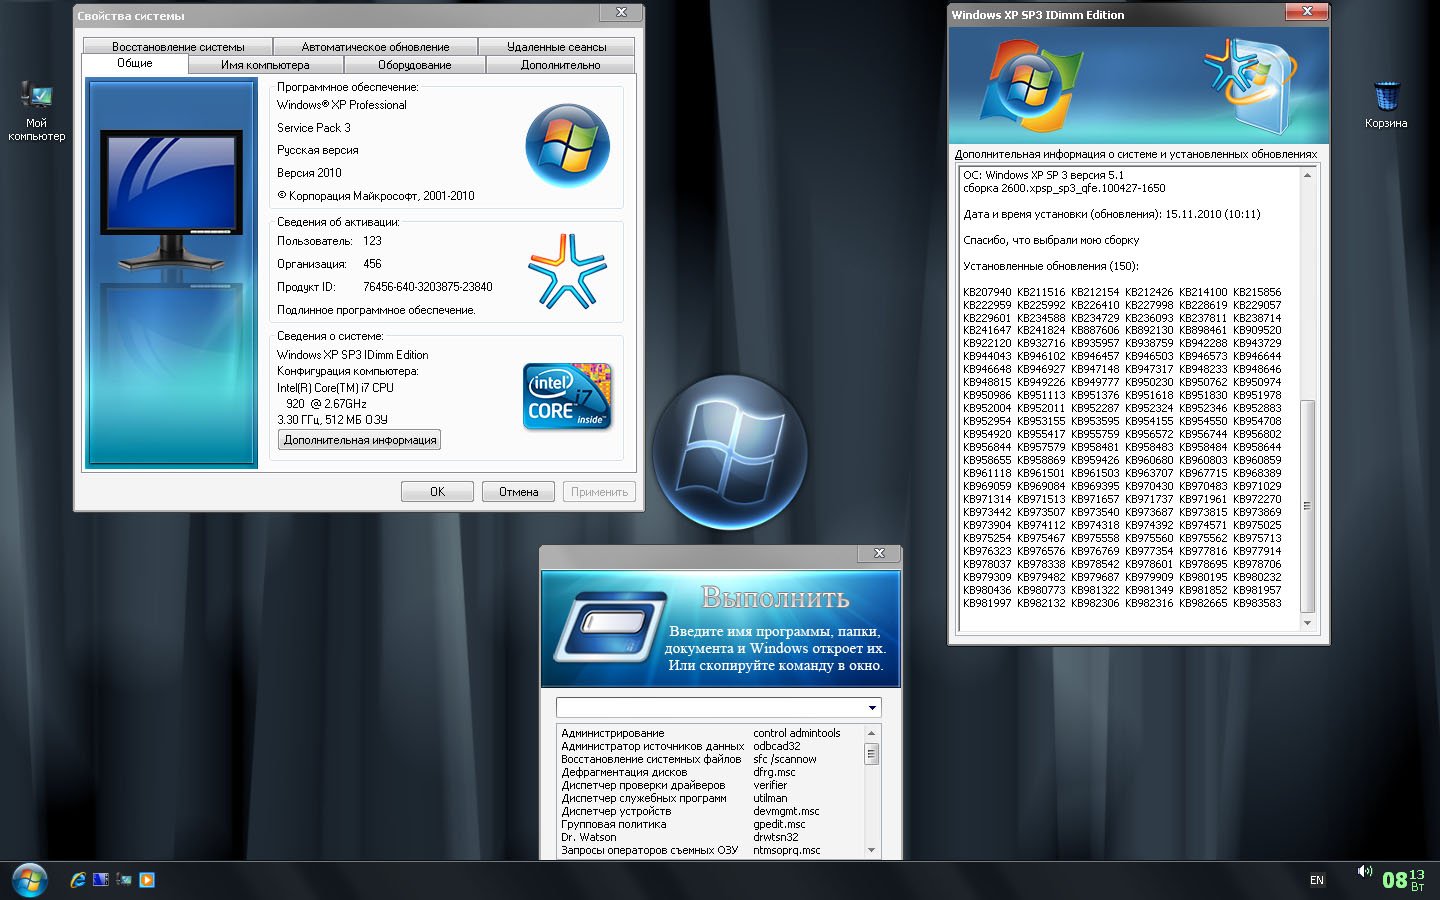This screenshot has width=1440, height=900.
Task: Click the scroll-down arrow in IDimm info window
Action: (1307, 623)
